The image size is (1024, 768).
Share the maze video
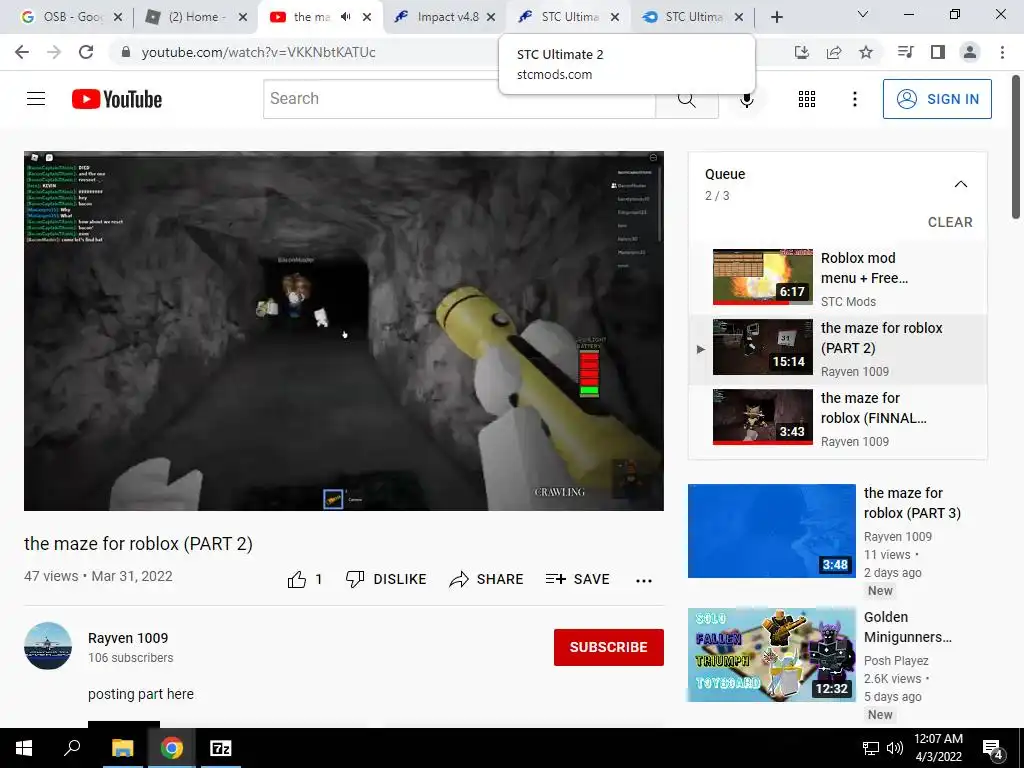tap(487, 579)
